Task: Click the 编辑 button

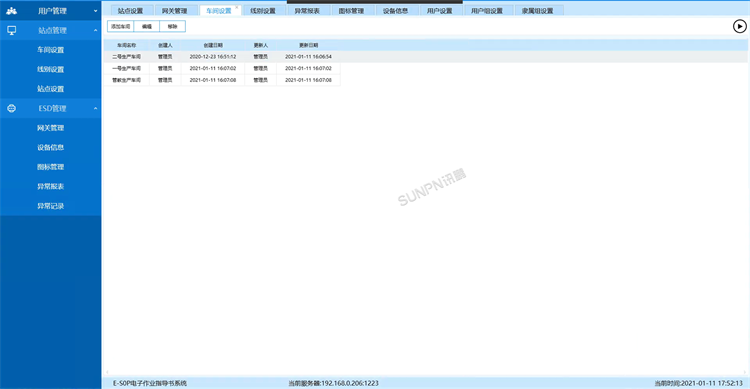Action: 147,26
